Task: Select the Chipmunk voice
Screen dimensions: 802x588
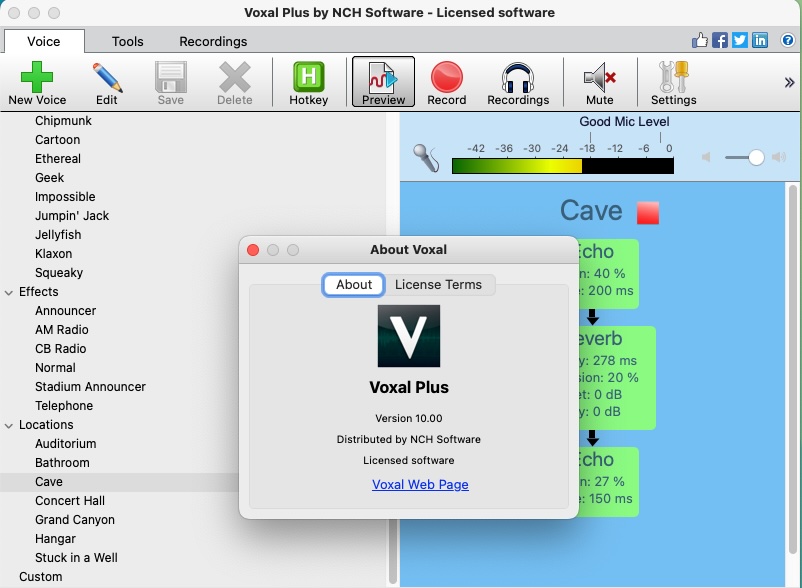Action: pos(63,121)
